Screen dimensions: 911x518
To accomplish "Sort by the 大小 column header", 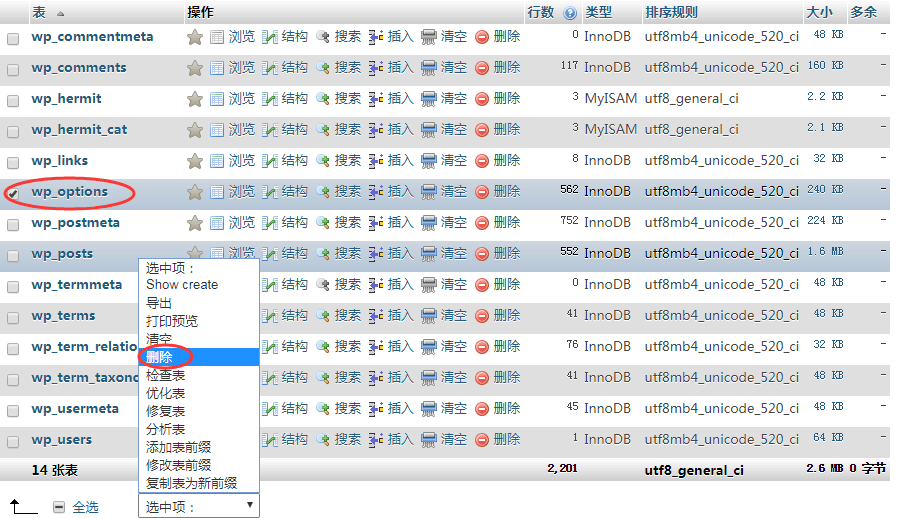I will tap(819, 12).
